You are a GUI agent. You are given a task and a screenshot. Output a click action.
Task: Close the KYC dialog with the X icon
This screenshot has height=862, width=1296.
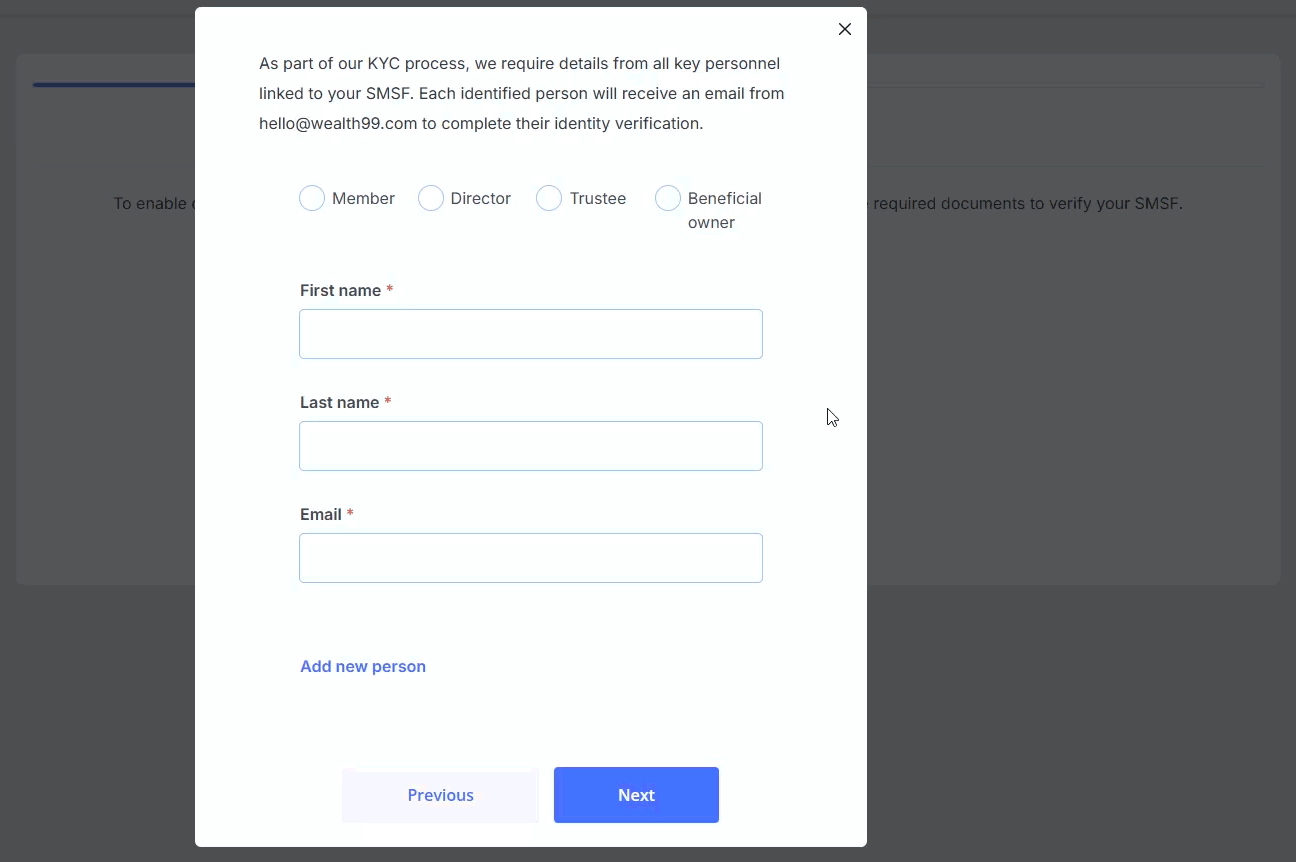click(845, 29)
